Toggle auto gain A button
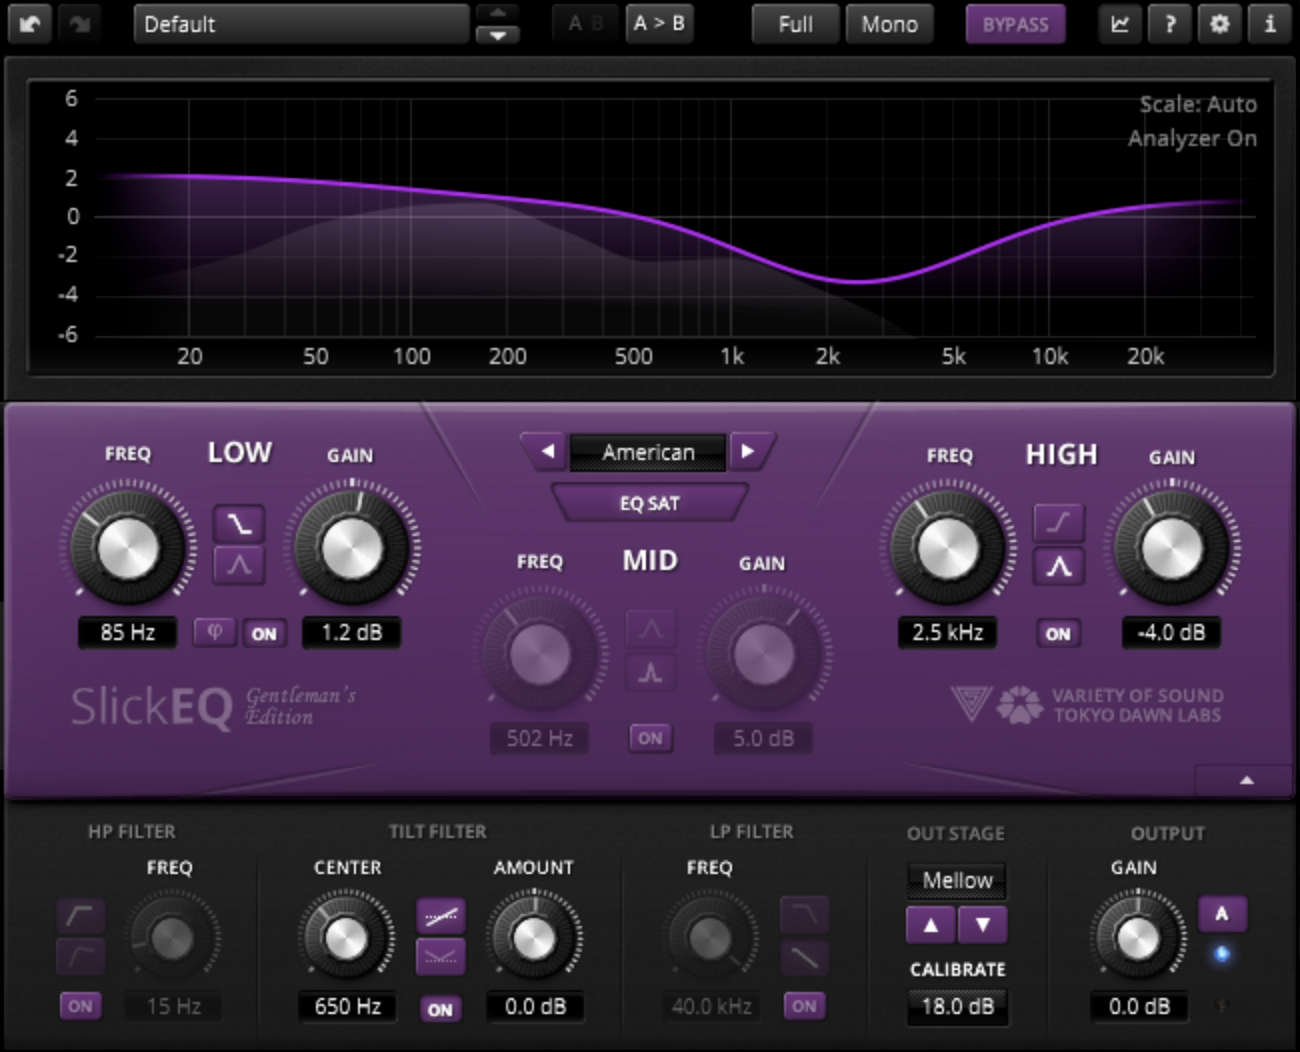1300x1052 pixels. pyautogui.click(x=1221, y=913)
